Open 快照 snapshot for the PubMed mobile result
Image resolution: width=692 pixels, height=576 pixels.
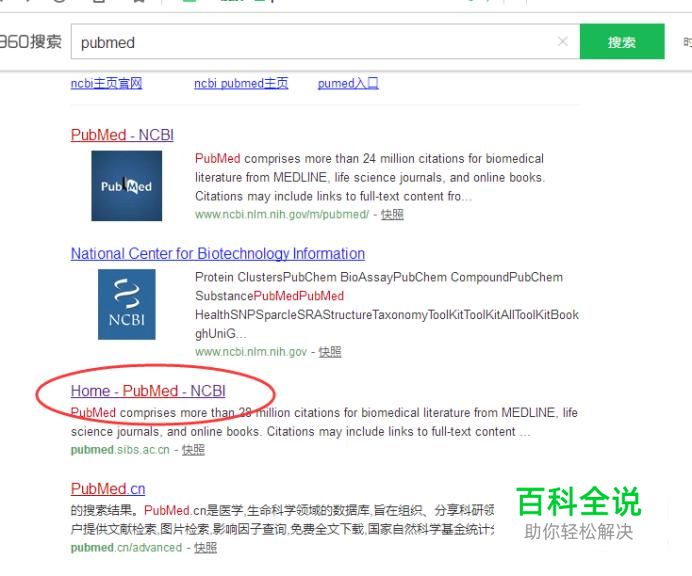coord(392,215)
